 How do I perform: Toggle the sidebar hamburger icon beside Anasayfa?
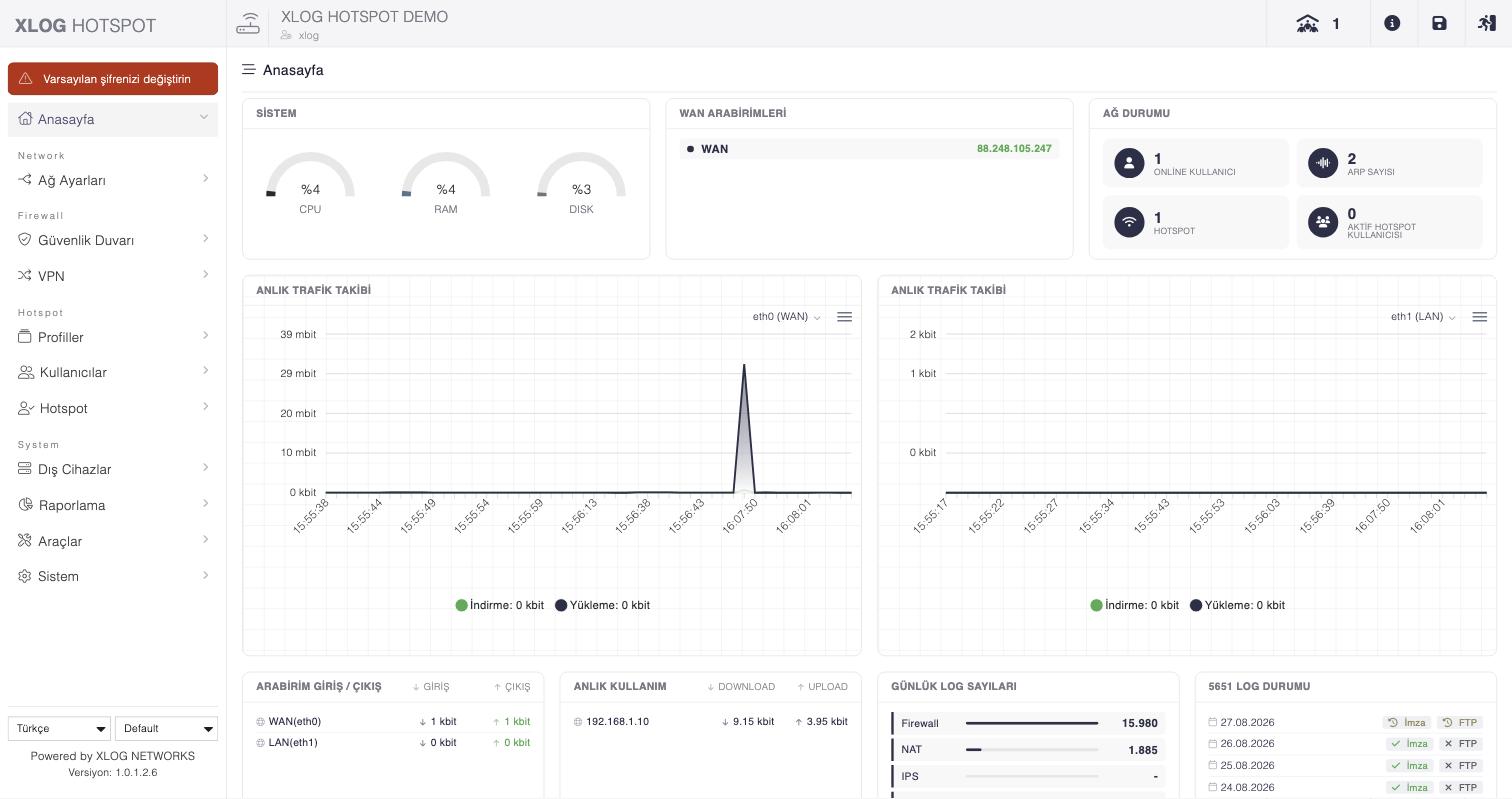point(248,70)
